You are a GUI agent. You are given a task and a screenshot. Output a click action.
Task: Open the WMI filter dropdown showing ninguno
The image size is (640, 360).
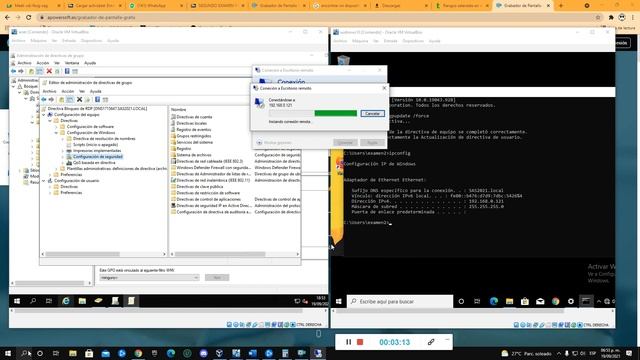[149, 278]
